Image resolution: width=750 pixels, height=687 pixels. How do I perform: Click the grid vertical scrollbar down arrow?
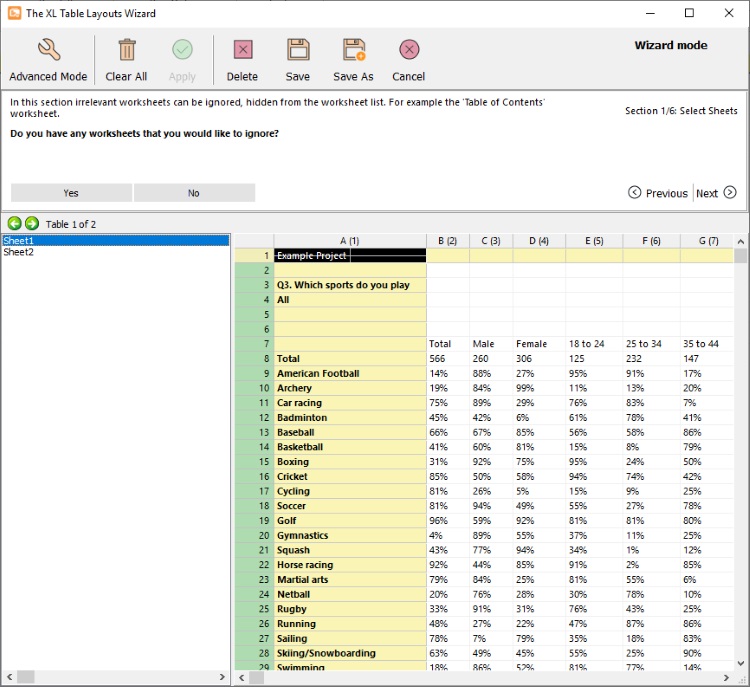[740, 663]
